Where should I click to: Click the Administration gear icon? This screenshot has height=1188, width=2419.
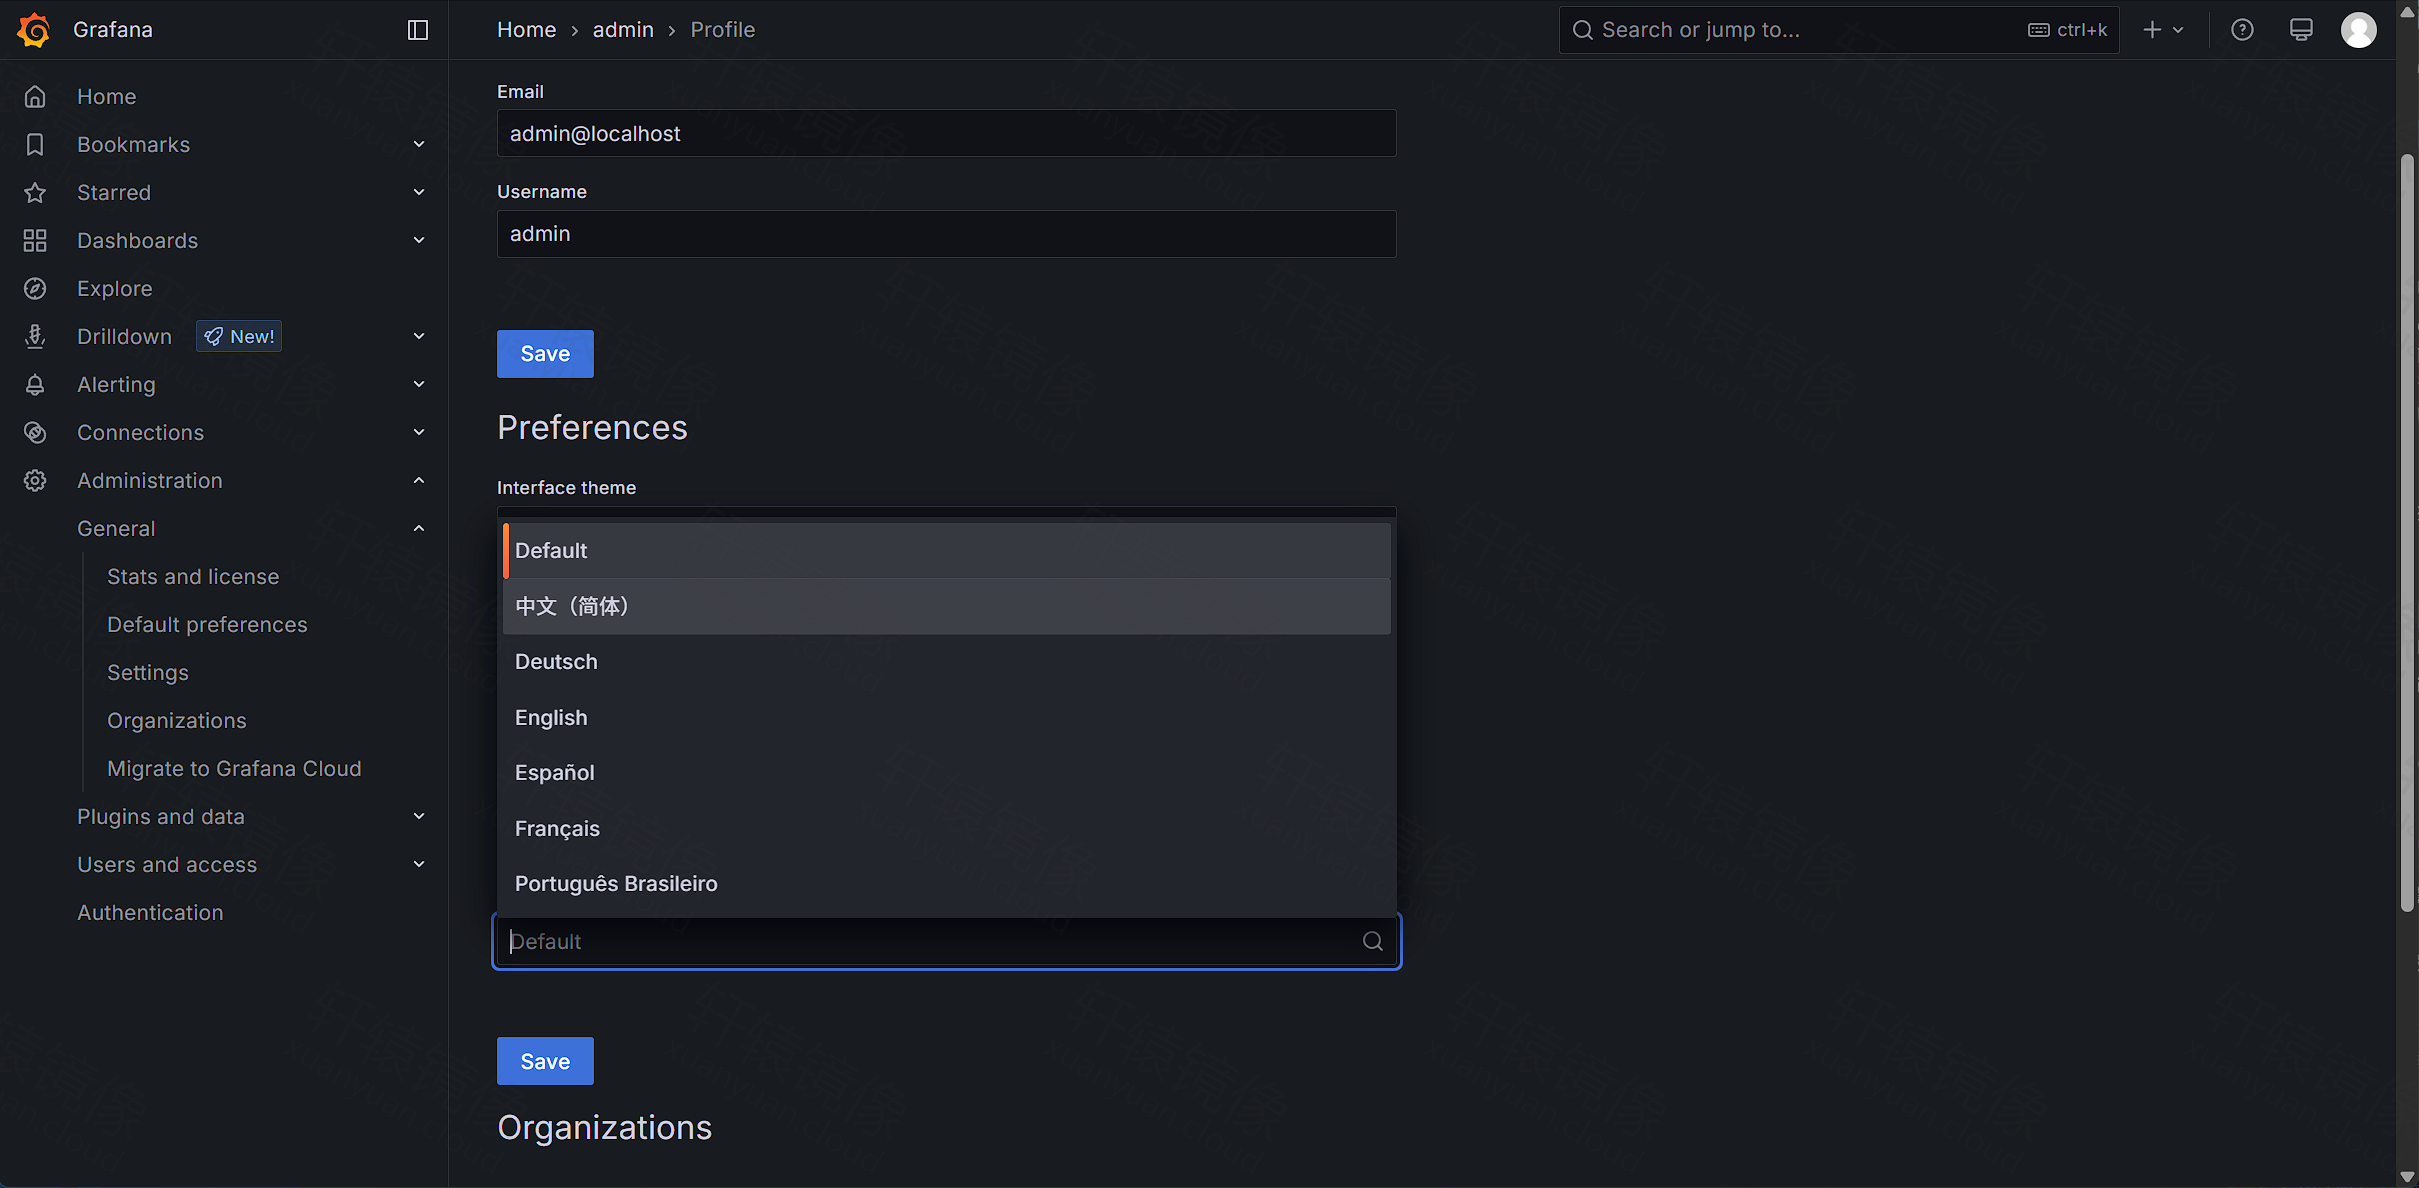pos(35,481)
